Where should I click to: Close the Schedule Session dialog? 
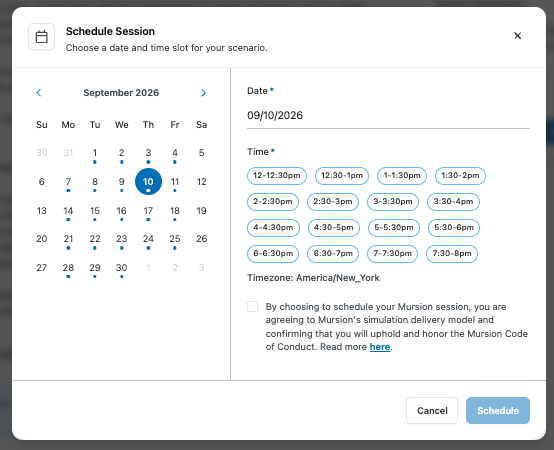coord(517,36)
